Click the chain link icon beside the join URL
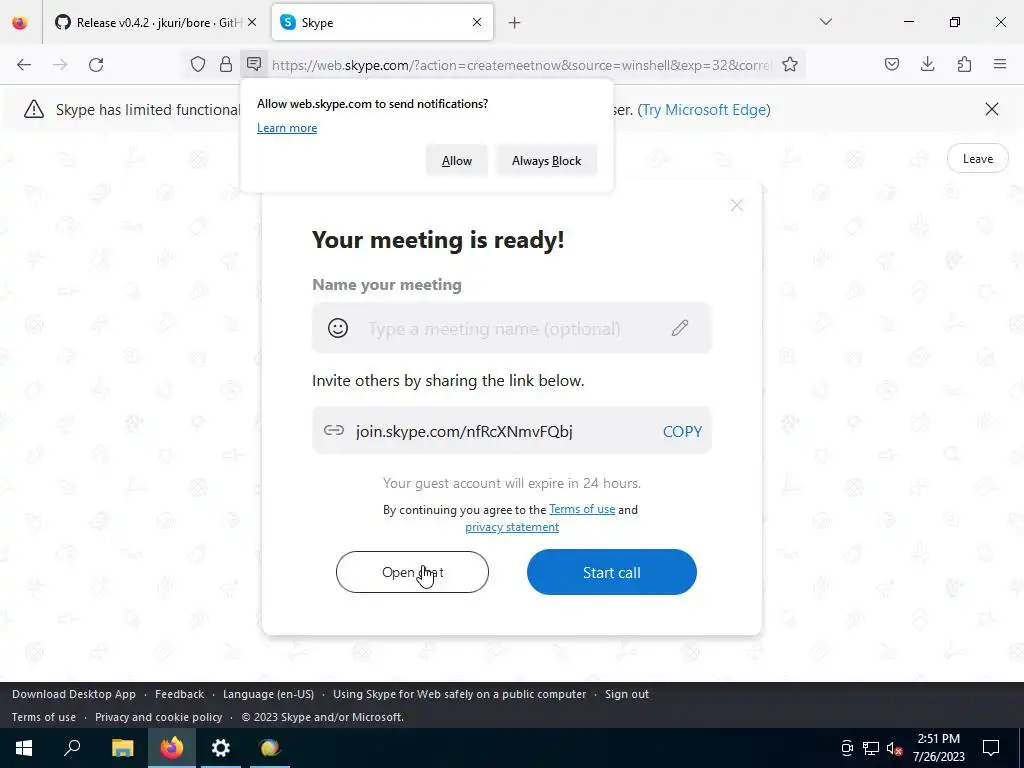This screenshot has width=1024, height=768. tap(334, 430)
